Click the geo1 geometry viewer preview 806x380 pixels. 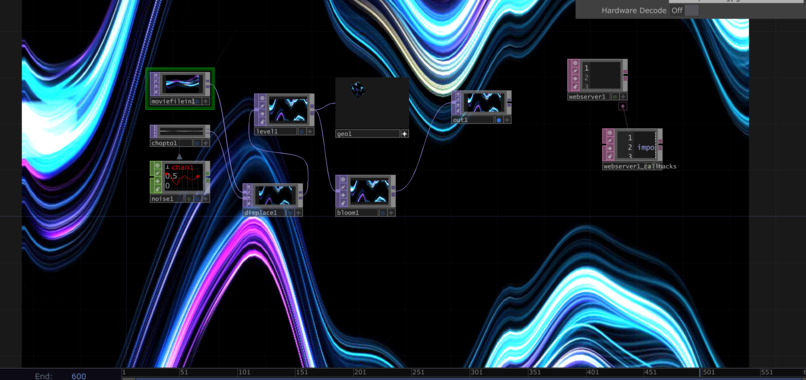pos(372,103)
